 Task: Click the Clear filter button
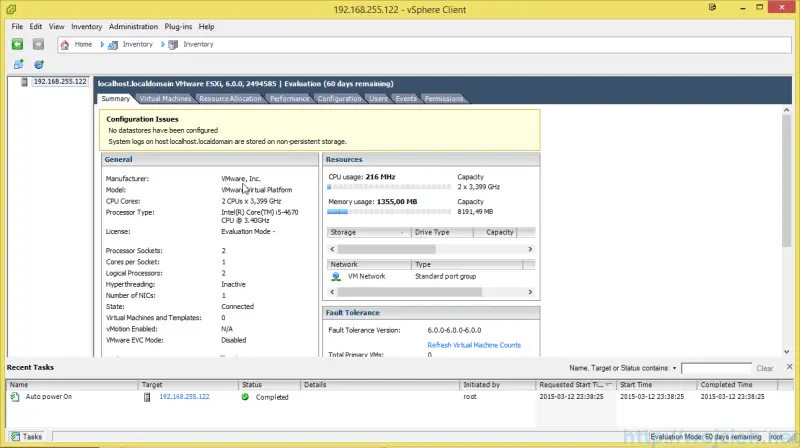point(765,368)
